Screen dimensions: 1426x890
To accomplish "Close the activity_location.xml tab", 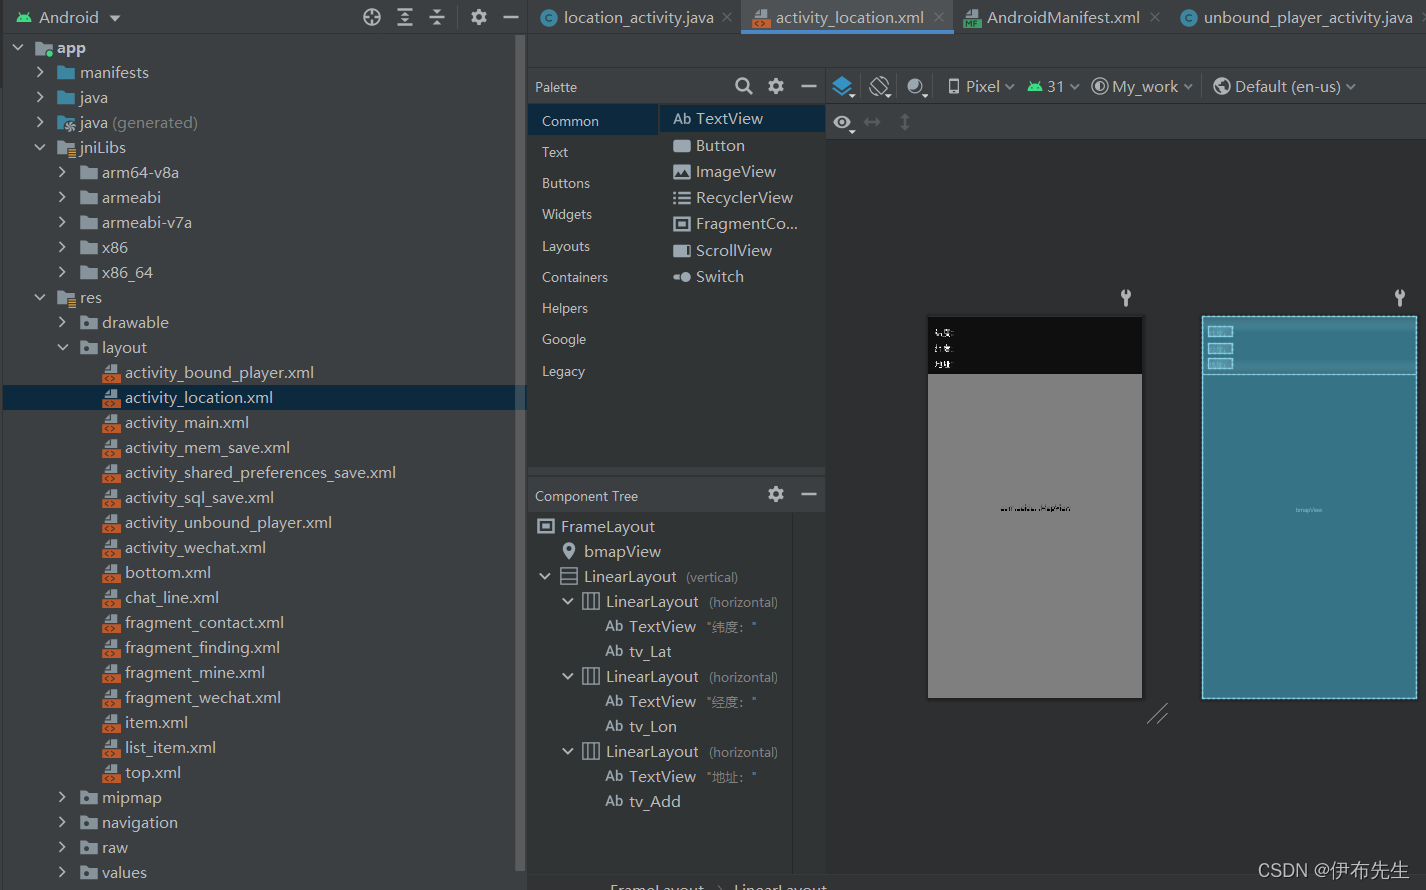I will [939, 17].
